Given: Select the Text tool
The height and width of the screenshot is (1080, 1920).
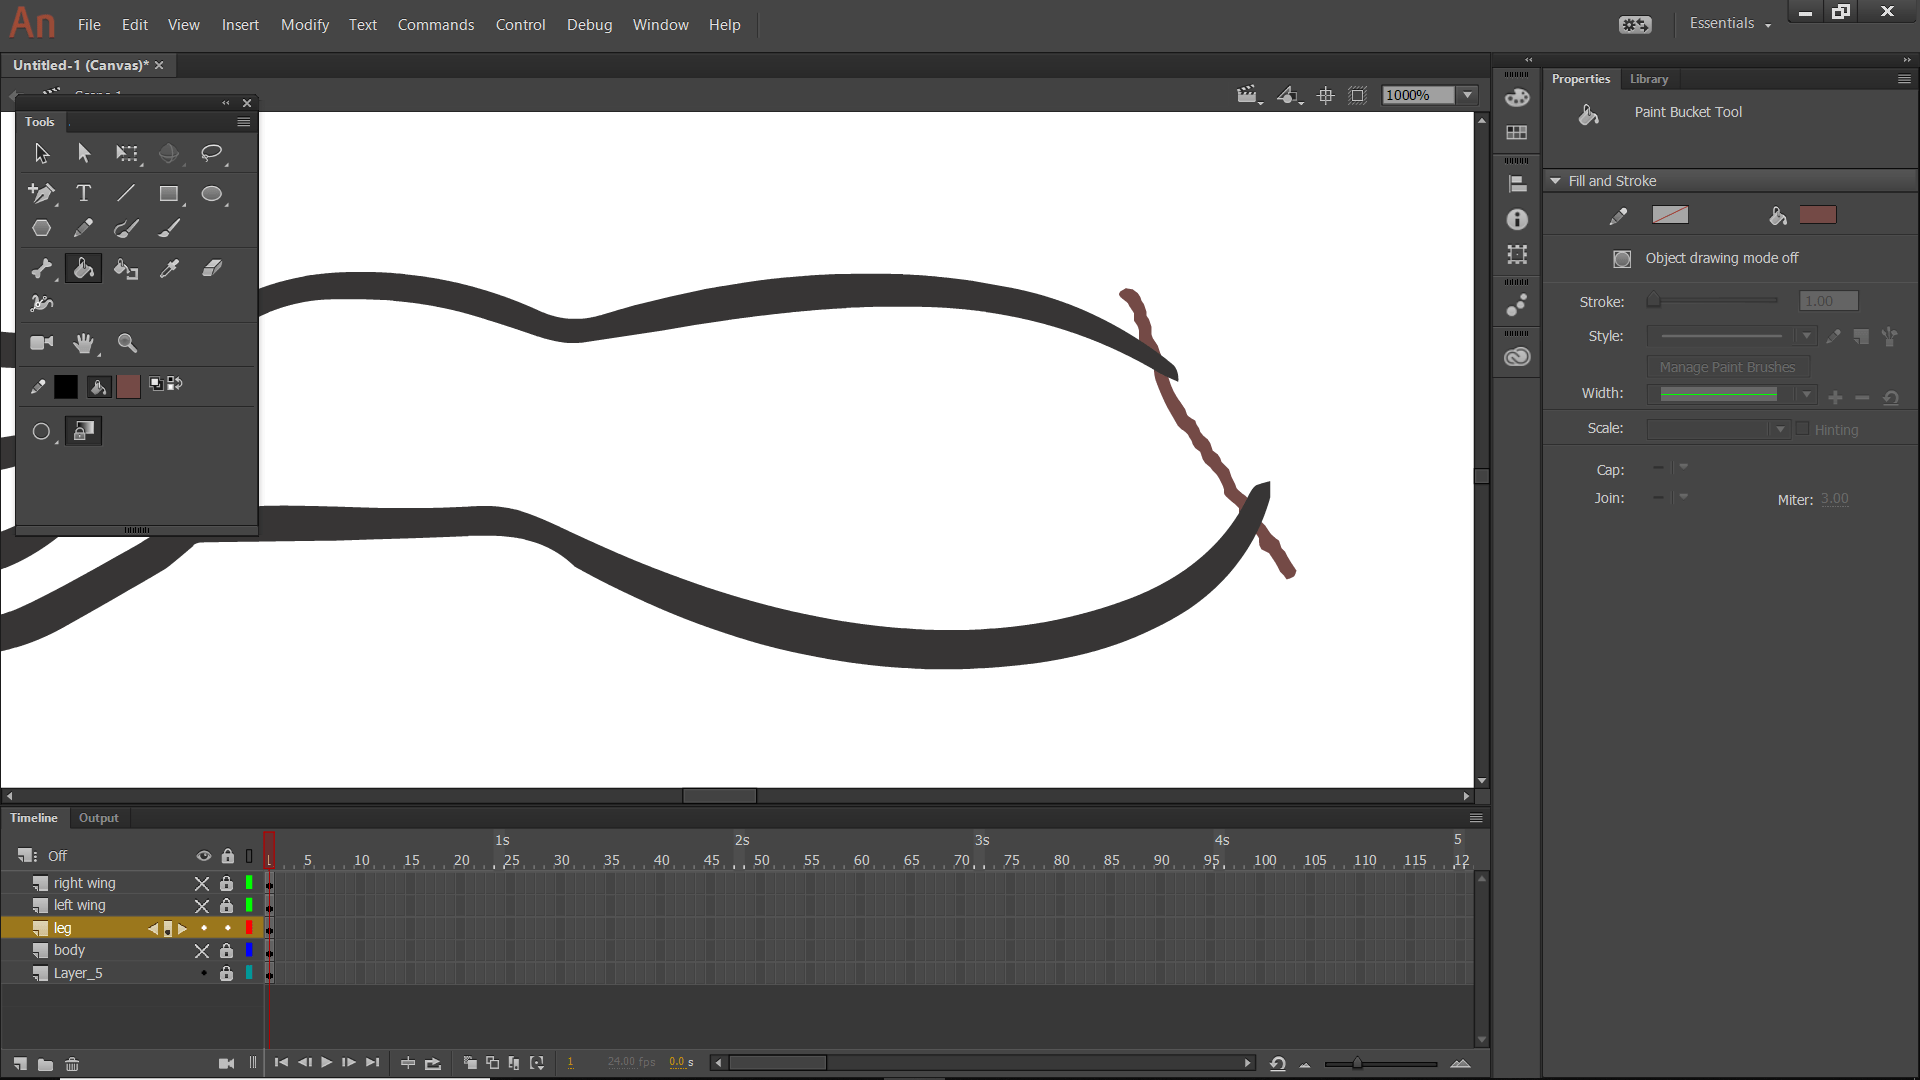Looking at the screenshot, I should [x=84, y=193].
